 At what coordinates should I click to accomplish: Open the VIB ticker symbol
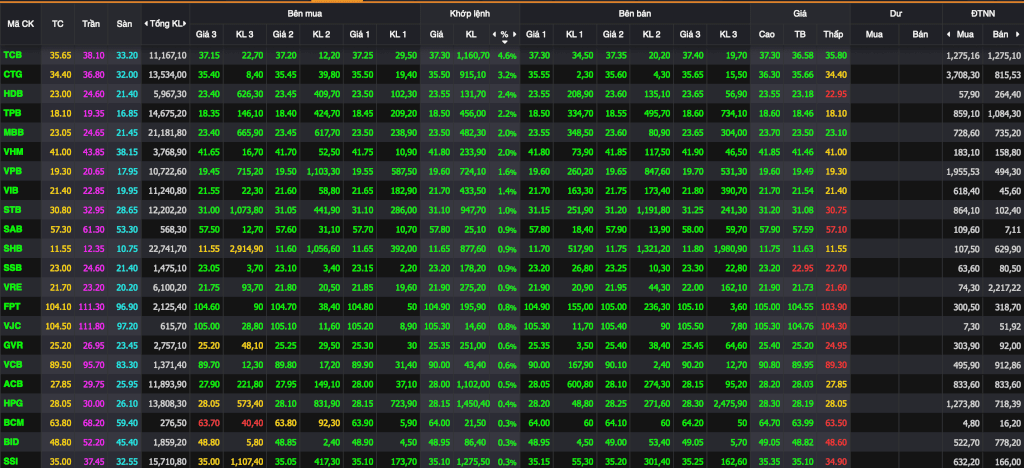pos(11,189)
